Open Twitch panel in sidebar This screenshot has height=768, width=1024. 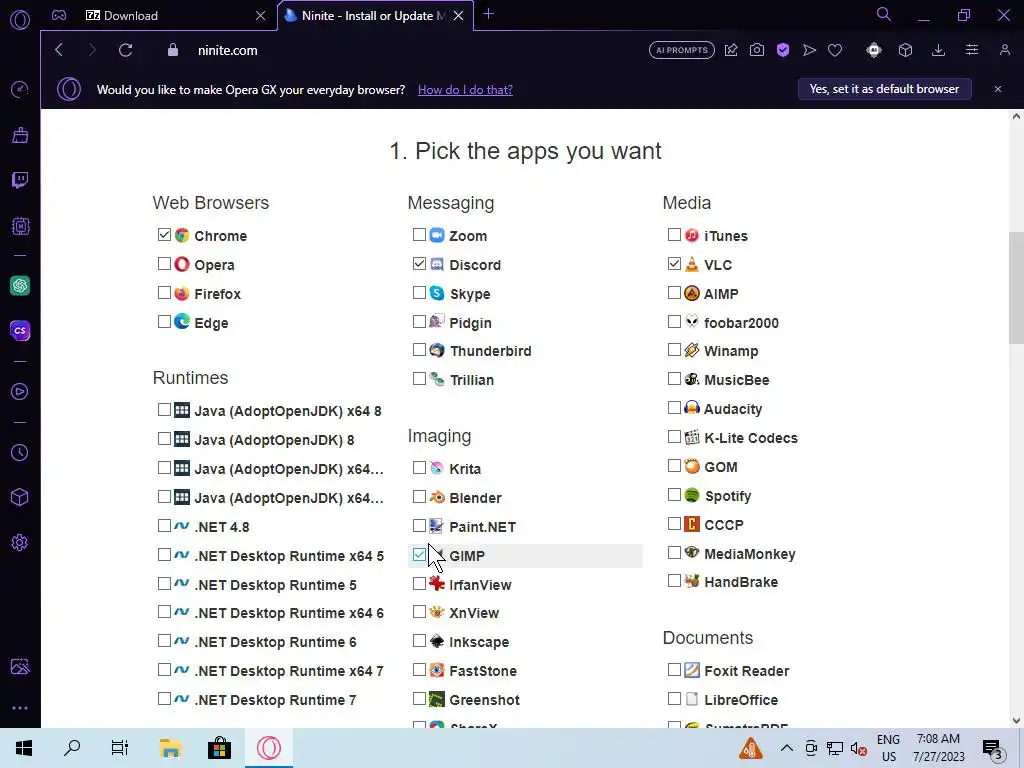tap(20, 180)
